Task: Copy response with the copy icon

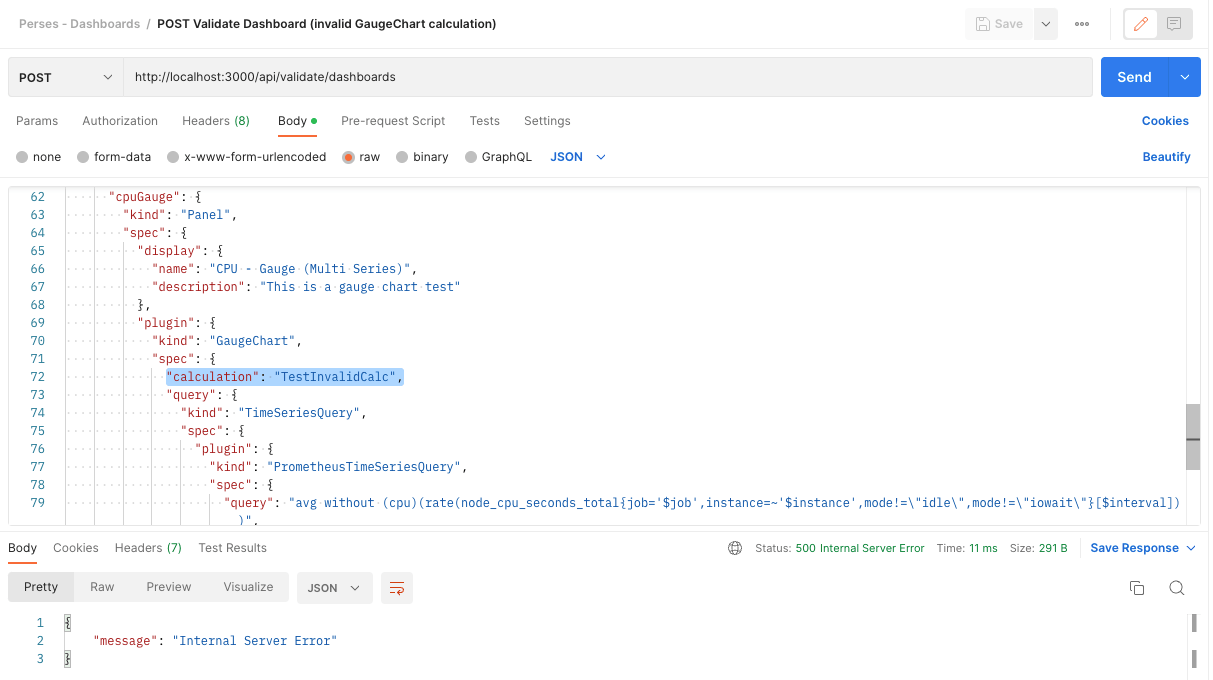Action: pos(1137,588)
